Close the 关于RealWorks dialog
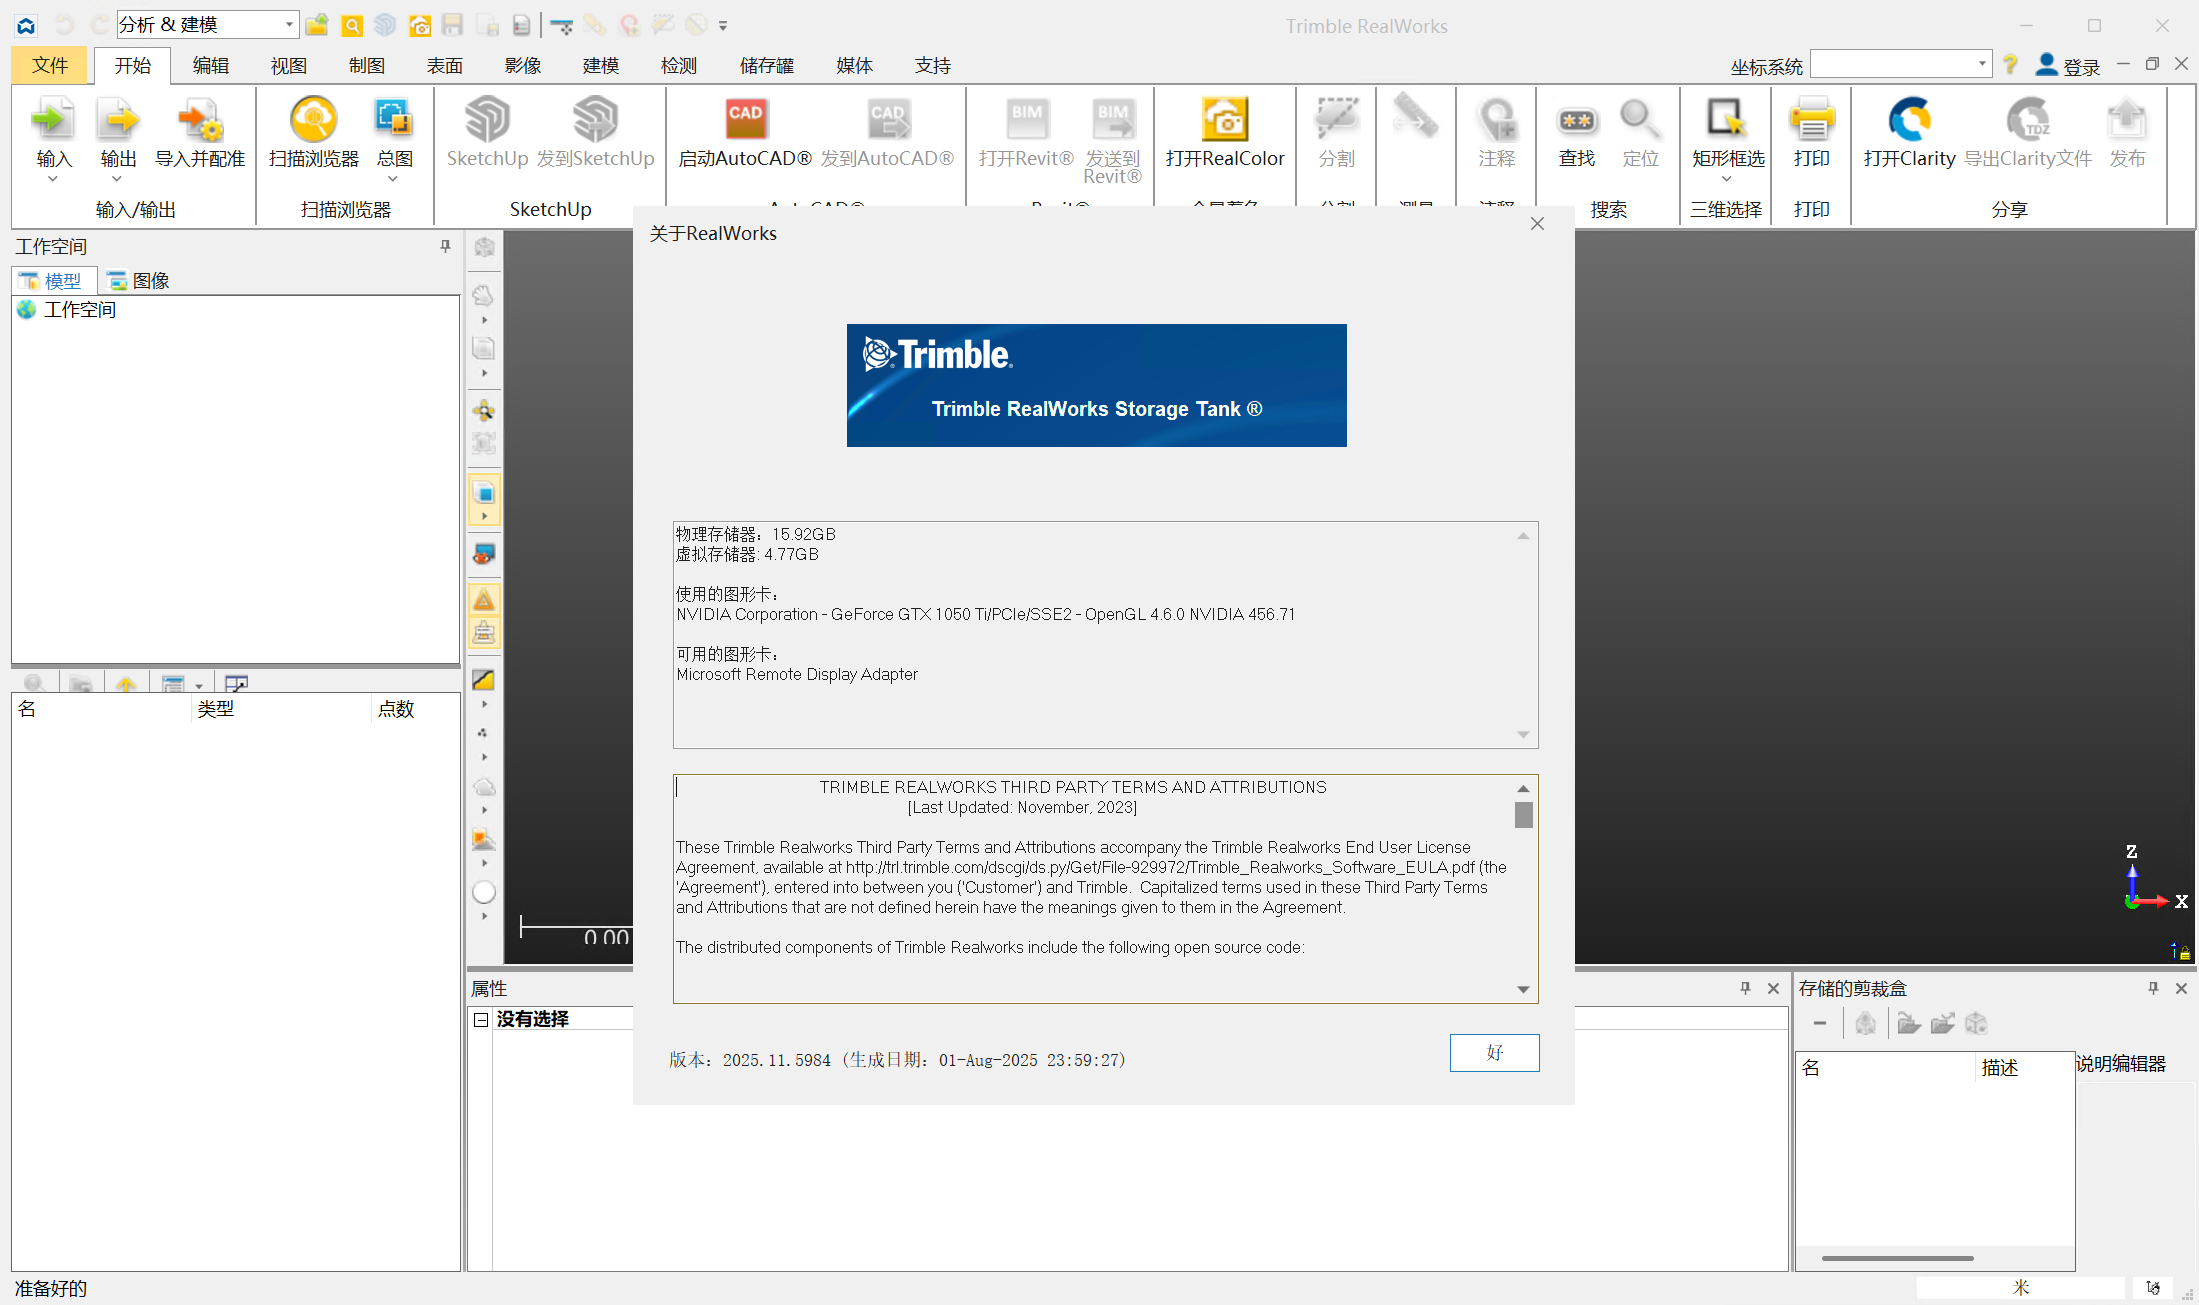Image resolution: width=2199 pixels, height=1305 pixels. (x=1537, y=224)
